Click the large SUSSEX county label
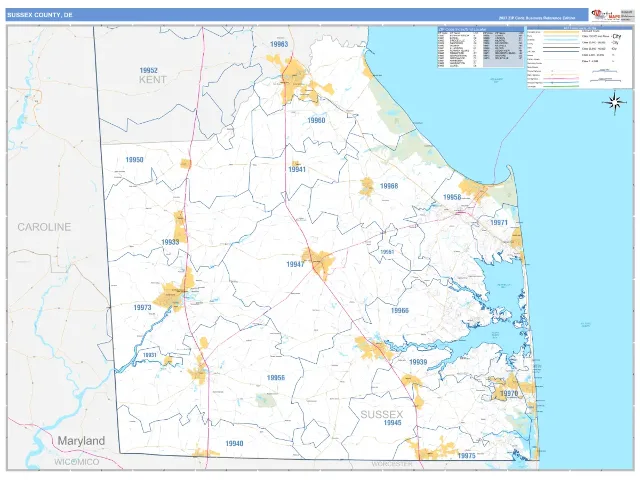The height and width of the screenshot is (480, 640). (382, 414)
